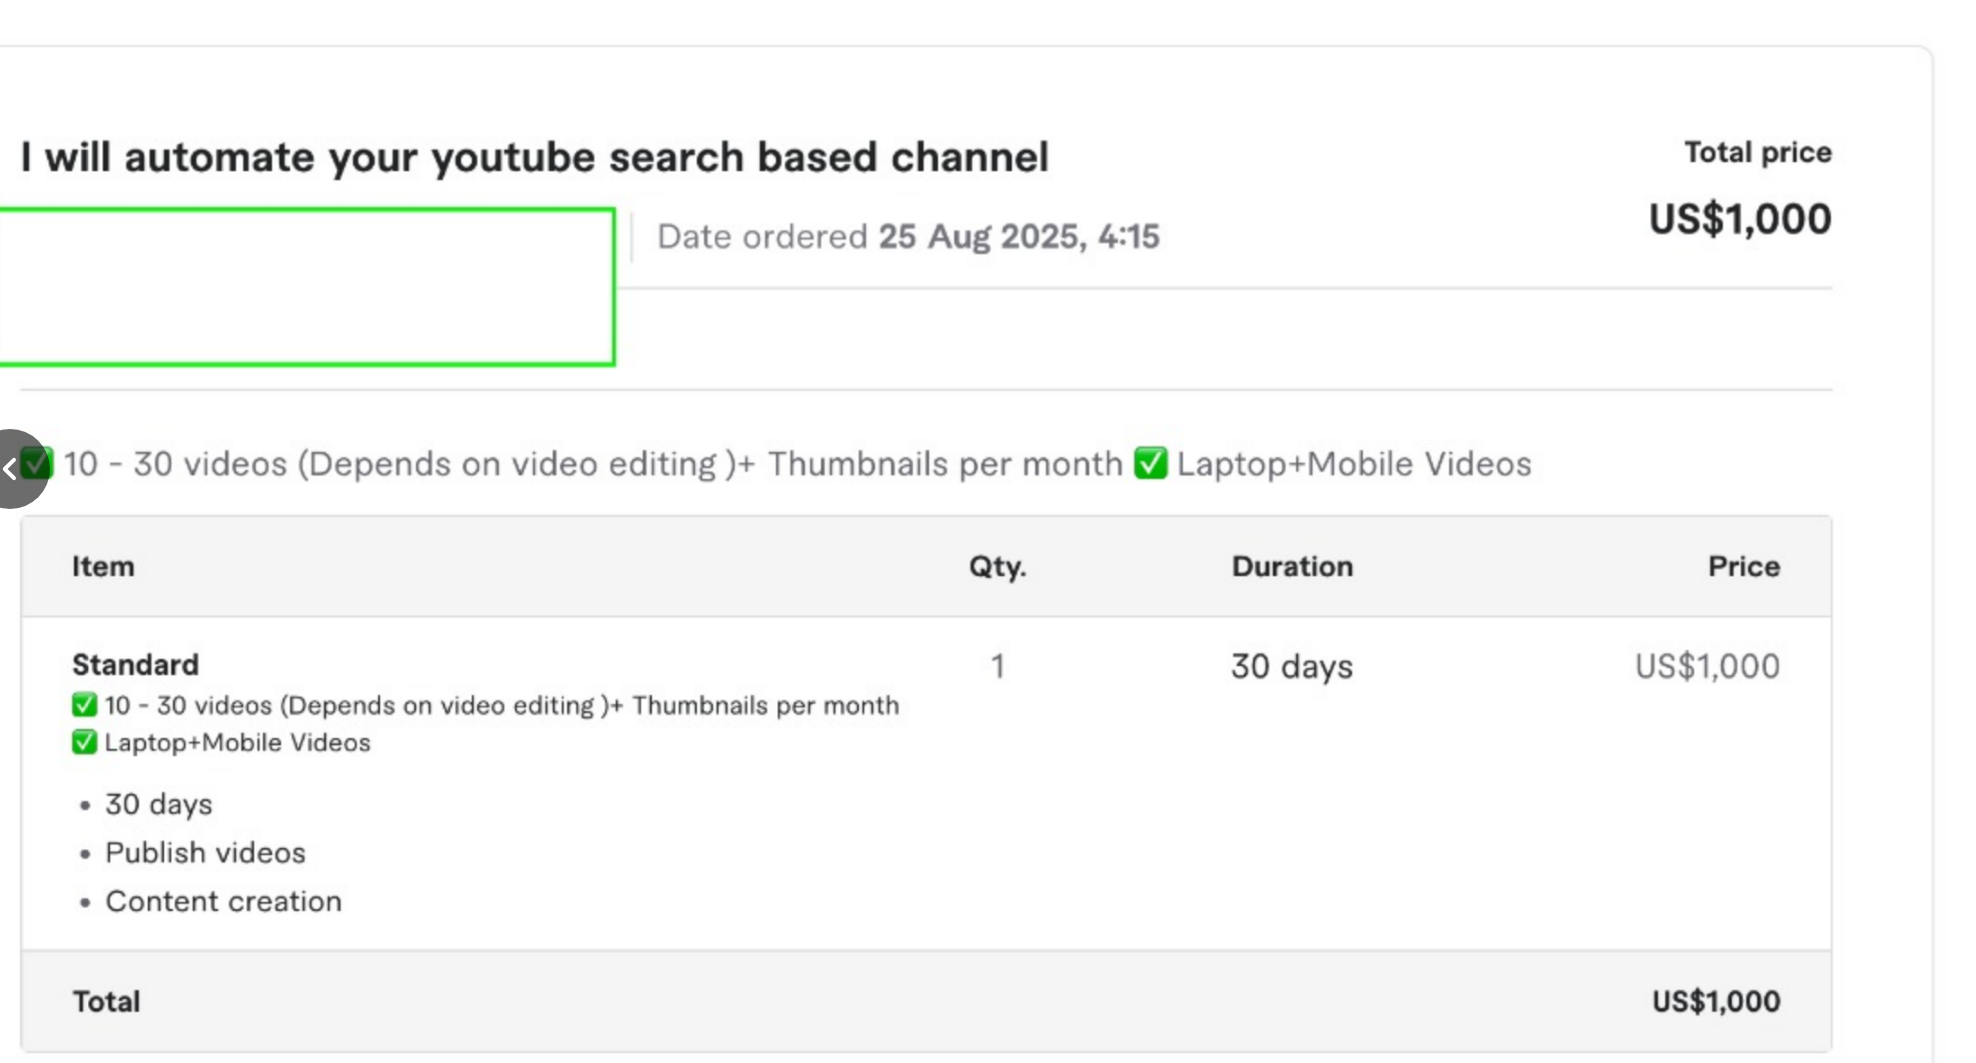This screenshot has width=1976, height=1063.
Task: Click green checkmark before Laptop+Mobile Videos summary
Action: tap(1150, 464)
